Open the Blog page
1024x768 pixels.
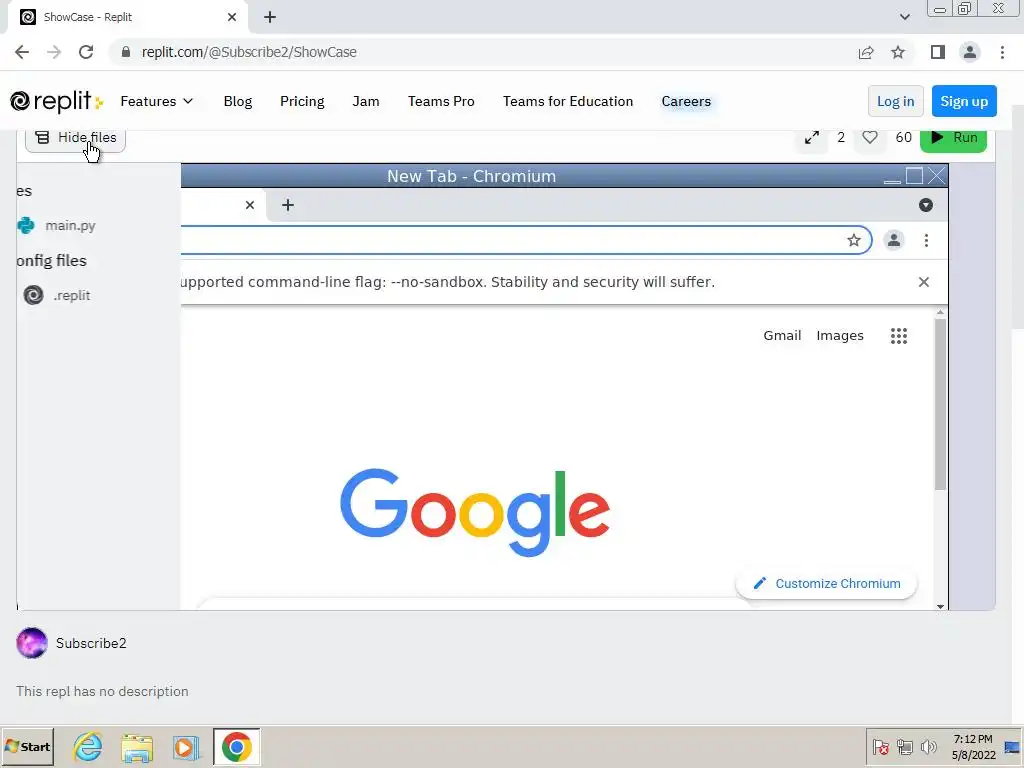[x=238, y=101]
